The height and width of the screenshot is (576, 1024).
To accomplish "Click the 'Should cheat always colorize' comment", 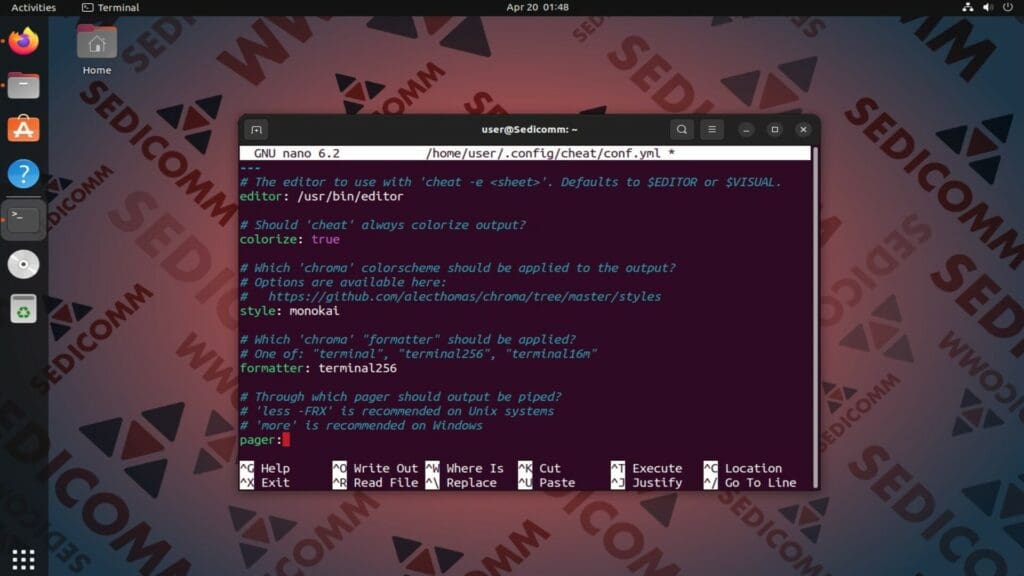I will 383,225.
